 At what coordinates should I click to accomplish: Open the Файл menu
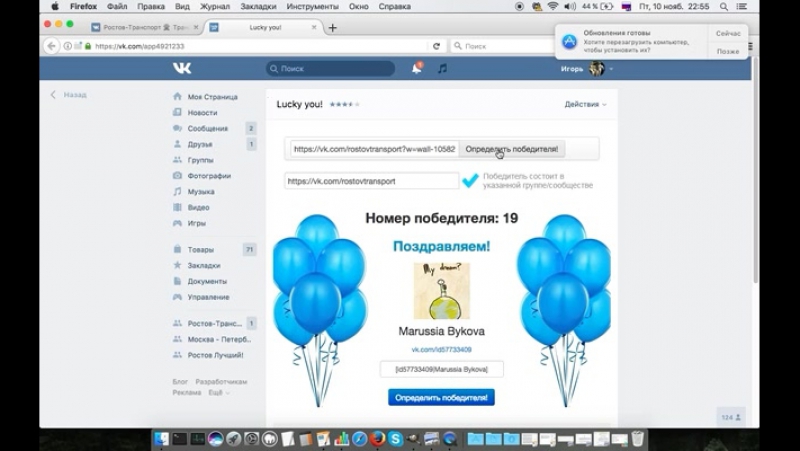117,7
